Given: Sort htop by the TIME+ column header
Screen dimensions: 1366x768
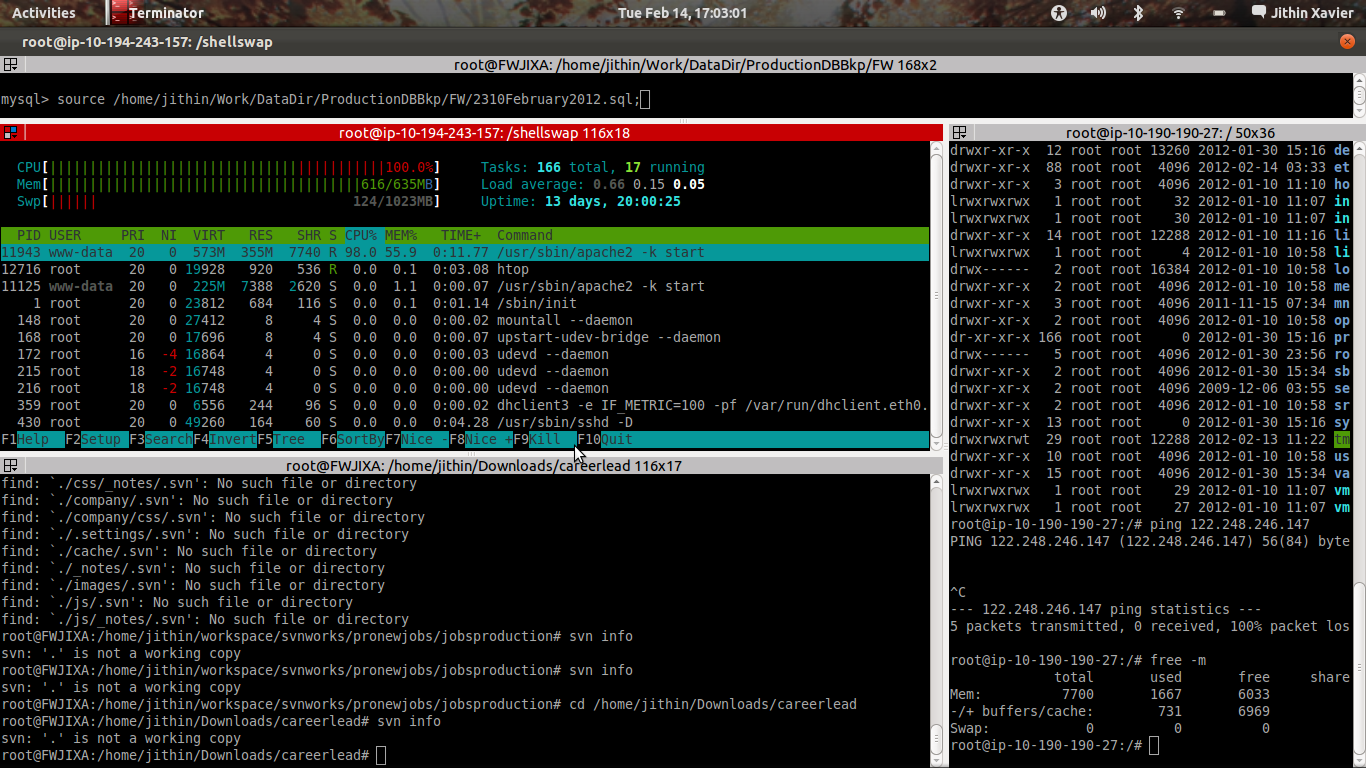Looking at the screenshot, I should [x=461, y=235].
